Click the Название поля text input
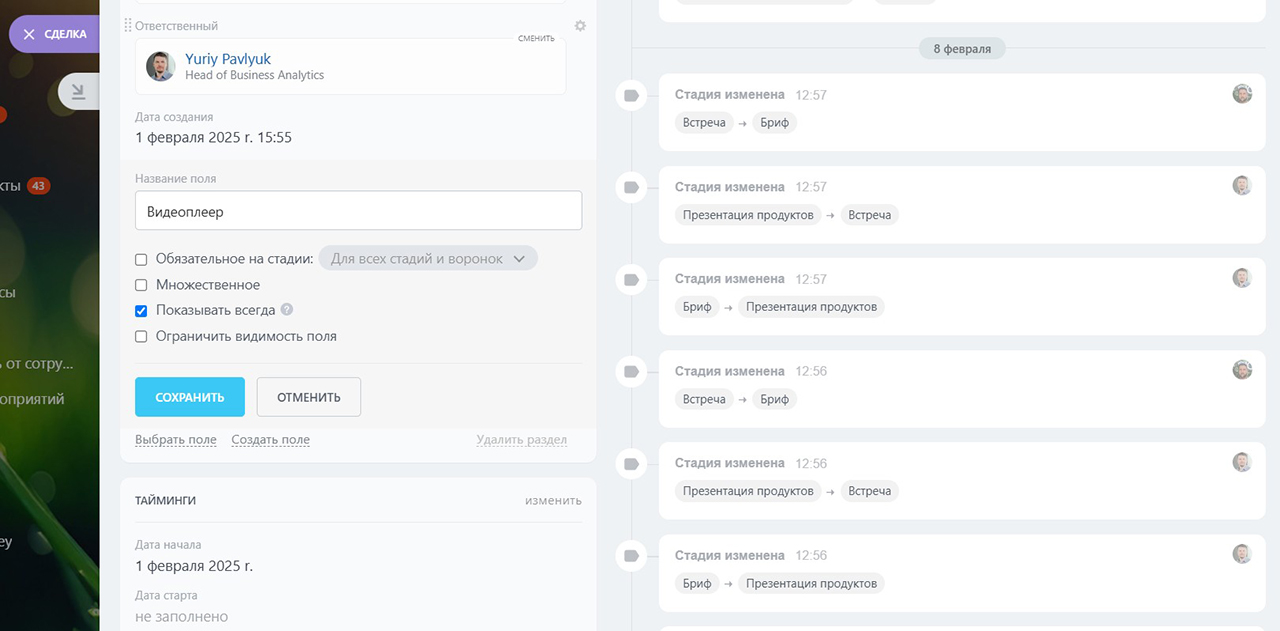The image size is (1280, 631). point(358,211)
